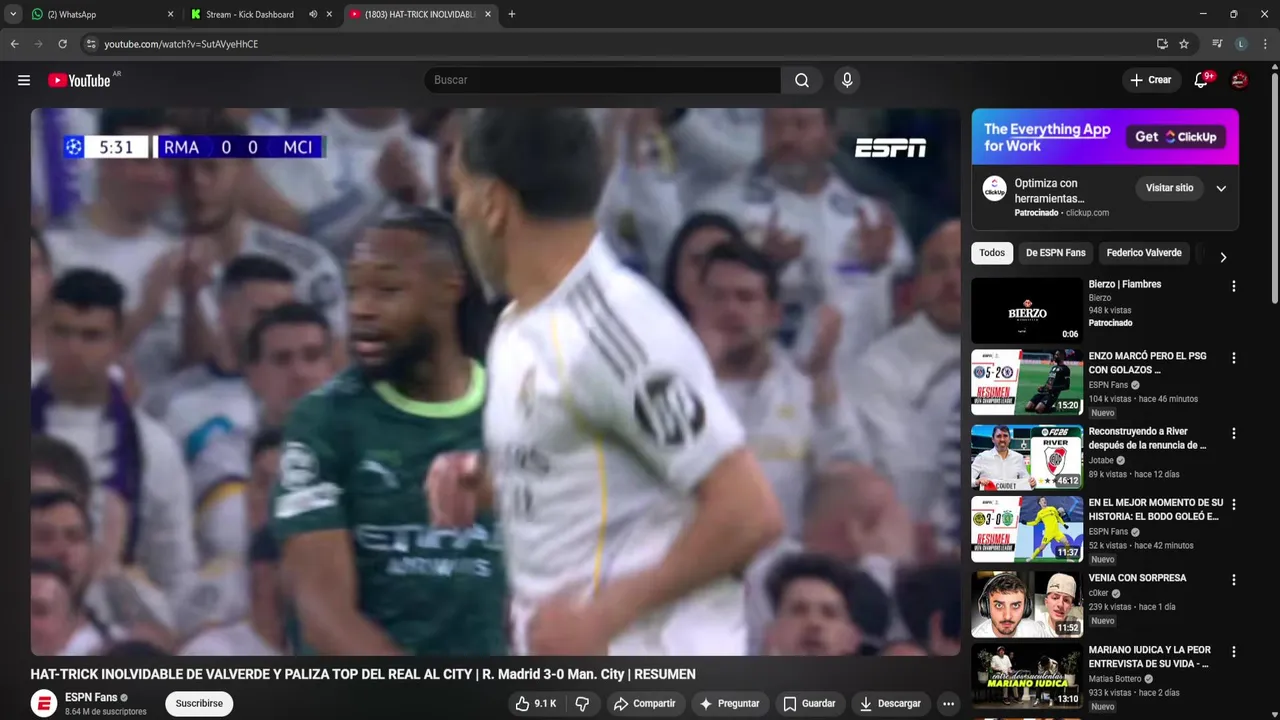Go to YouTube home via logo

pos(79,80)
